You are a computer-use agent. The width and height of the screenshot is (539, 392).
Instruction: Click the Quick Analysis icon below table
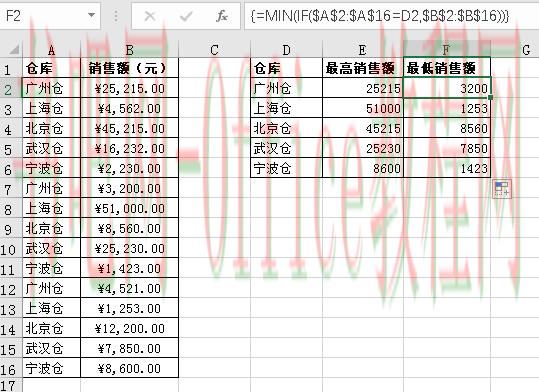pos(502,189)
